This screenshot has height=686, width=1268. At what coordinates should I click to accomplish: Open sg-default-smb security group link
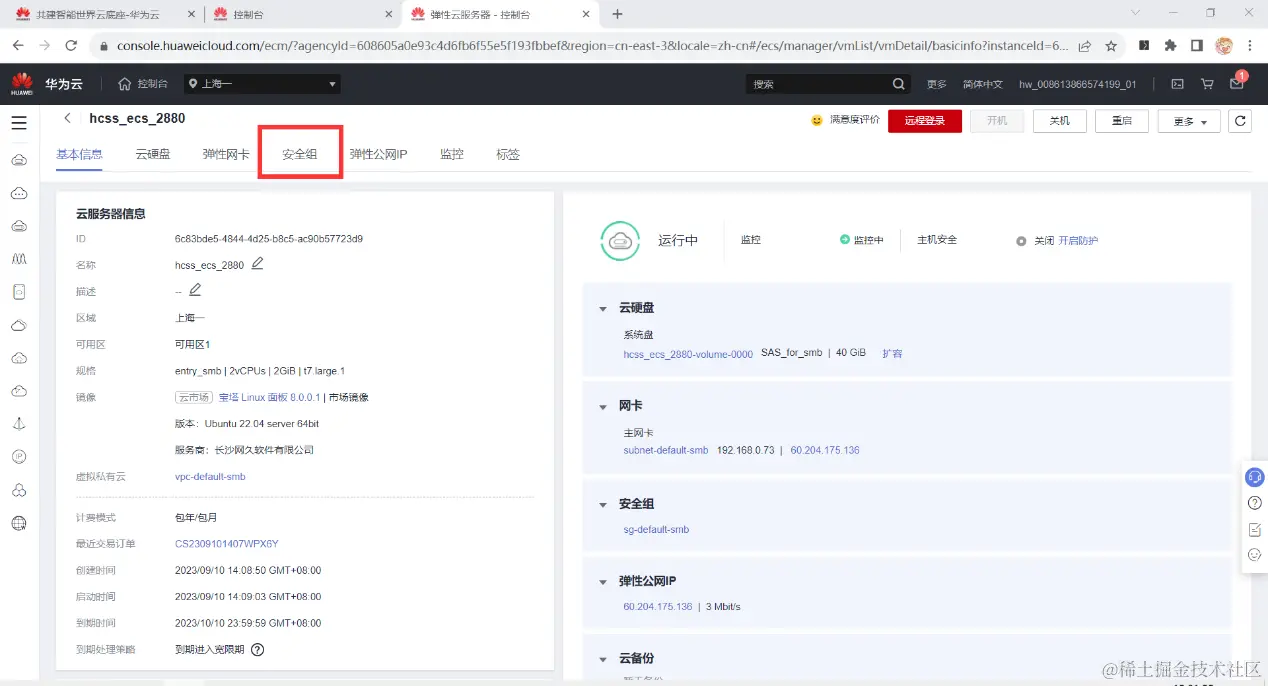tap(656, 529)
